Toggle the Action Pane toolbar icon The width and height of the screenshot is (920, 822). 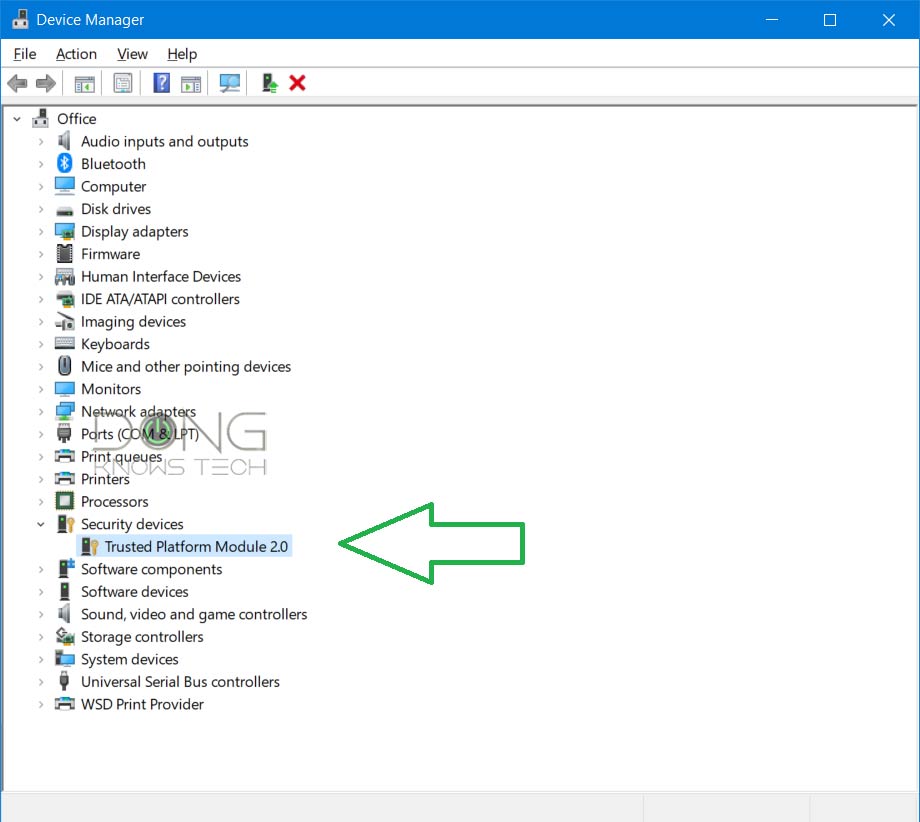(x=191, y=84)
